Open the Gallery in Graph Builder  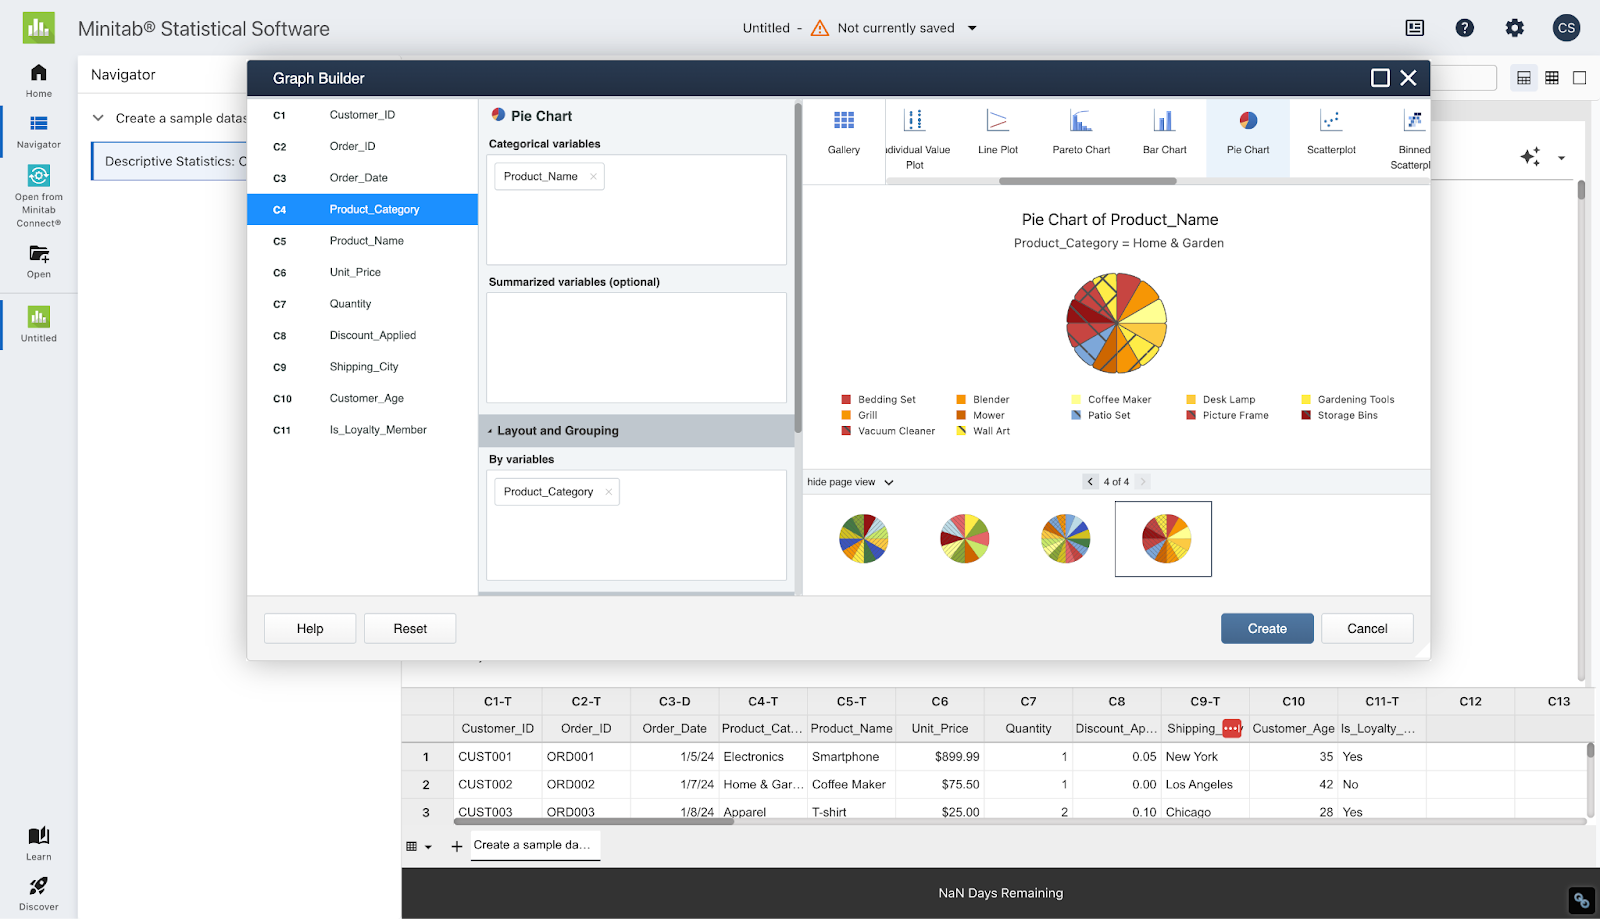[x=843, y=133]
